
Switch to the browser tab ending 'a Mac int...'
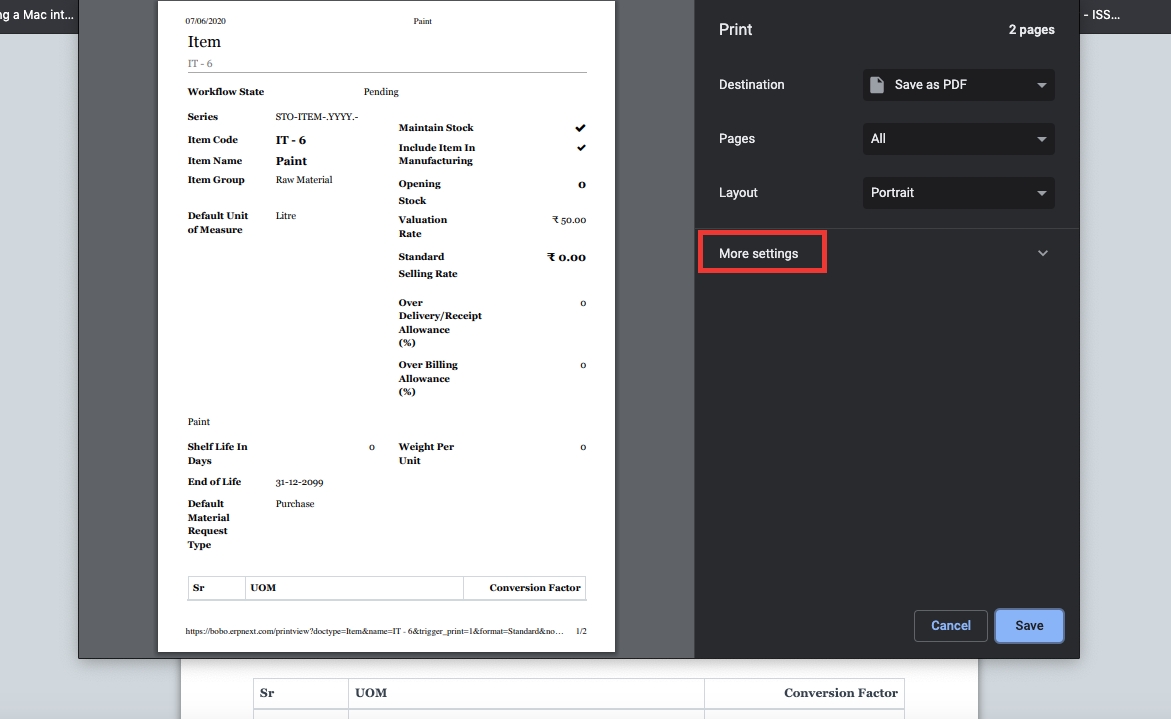point(38,15)
